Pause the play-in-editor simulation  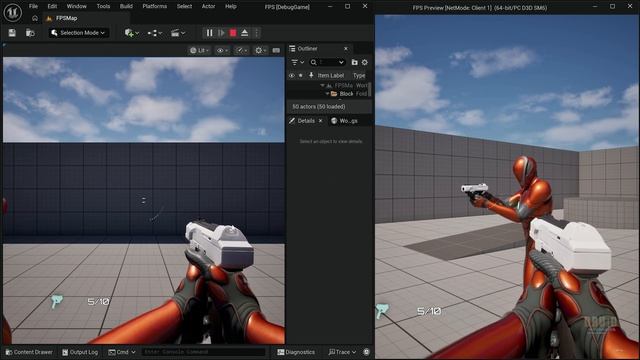(x=209, y=33)
